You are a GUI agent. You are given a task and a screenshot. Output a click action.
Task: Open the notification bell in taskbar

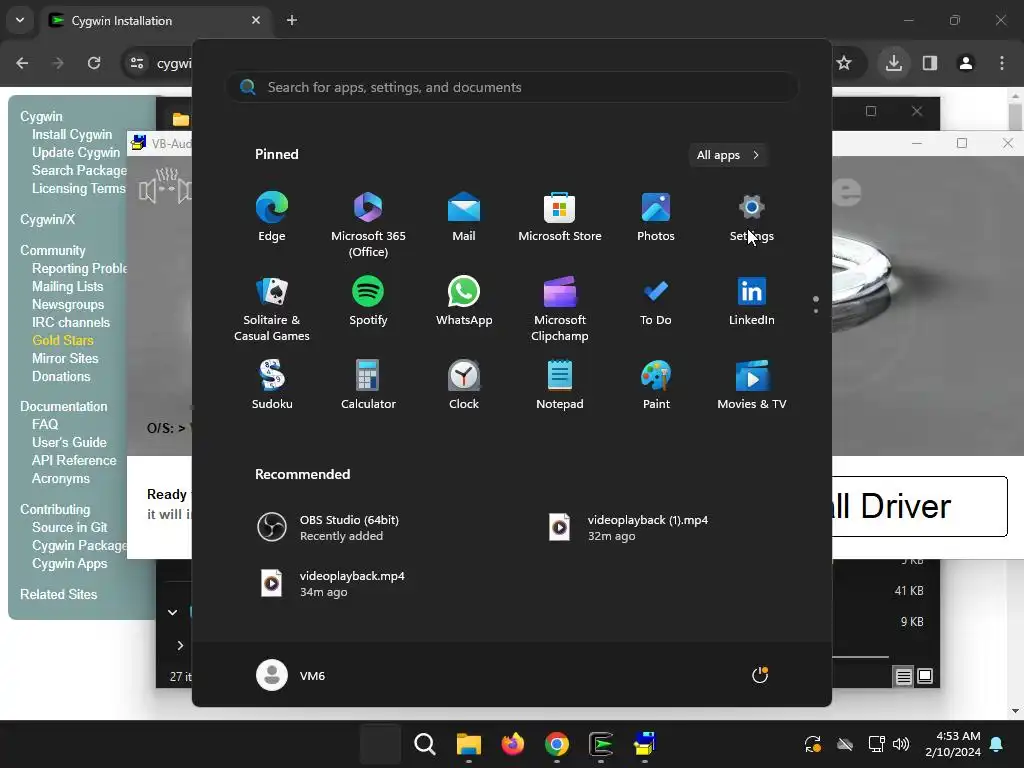pos(997,744)
